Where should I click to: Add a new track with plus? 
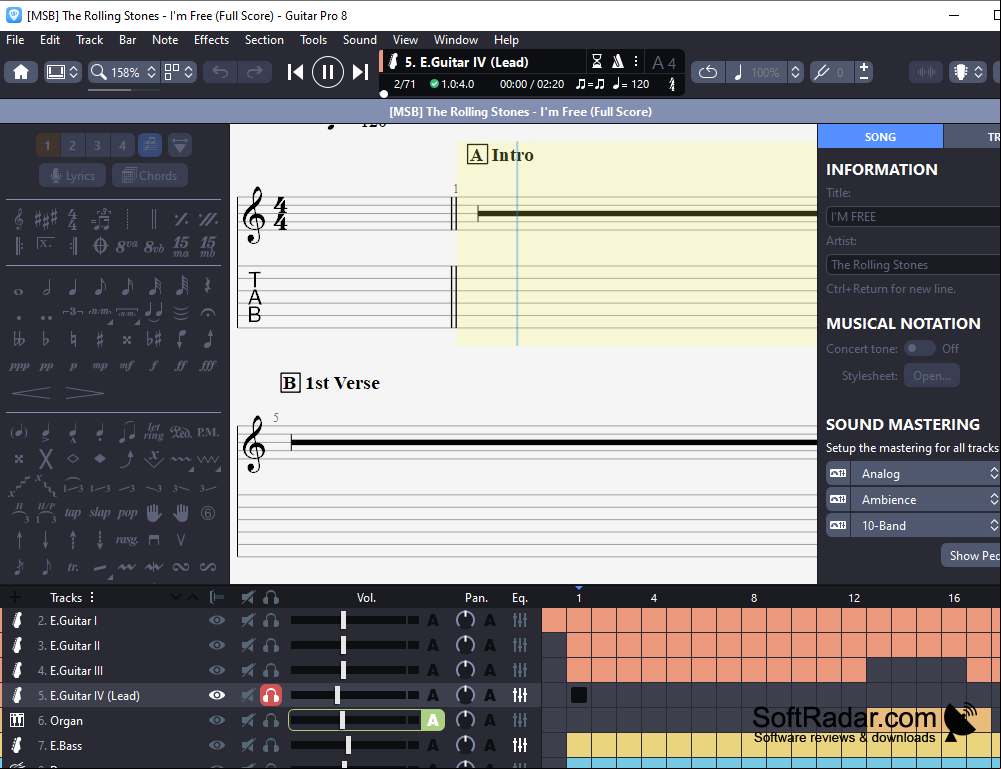[x=15, y=597]
